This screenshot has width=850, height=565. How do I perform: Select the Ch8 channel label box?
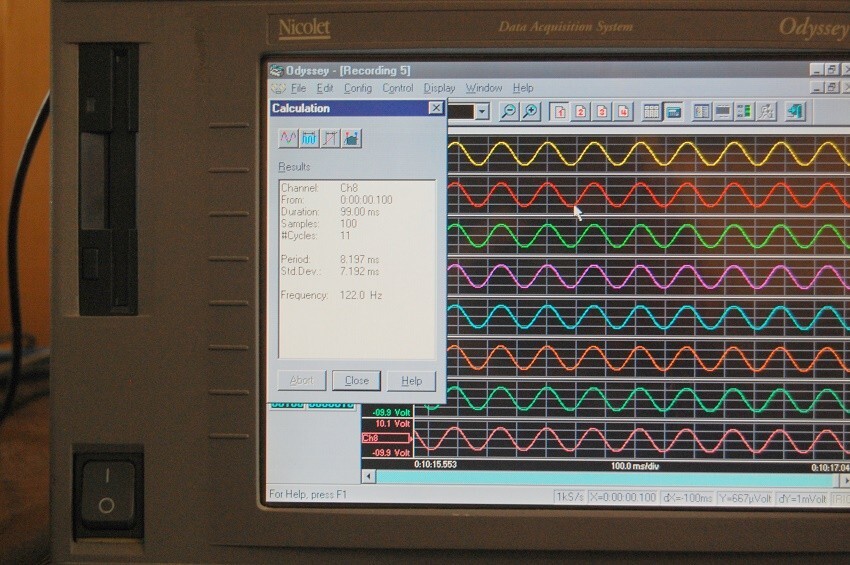(x=386, y=438)
